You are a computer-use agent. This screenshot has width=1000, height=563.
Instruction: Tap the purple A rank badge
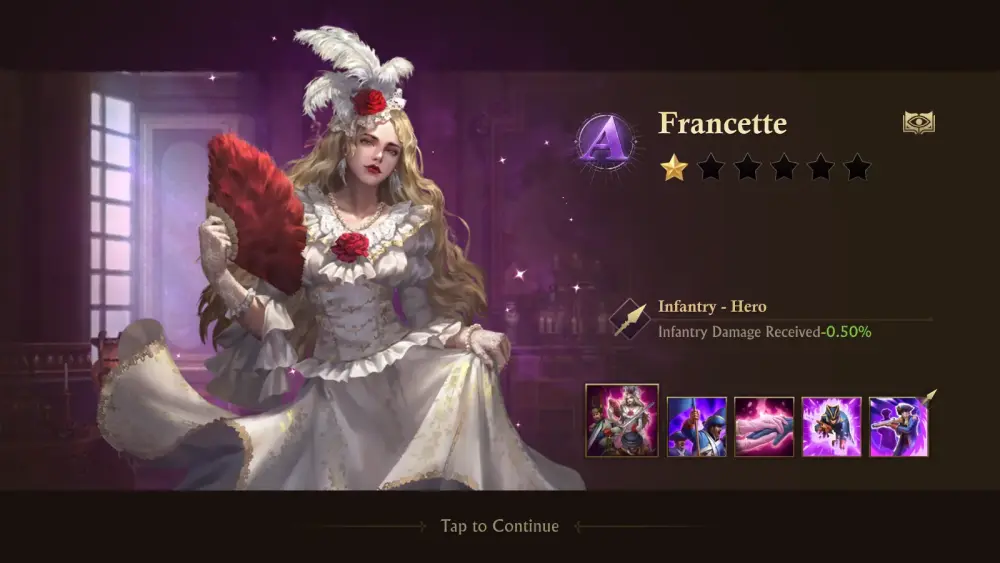pos(605,143)
